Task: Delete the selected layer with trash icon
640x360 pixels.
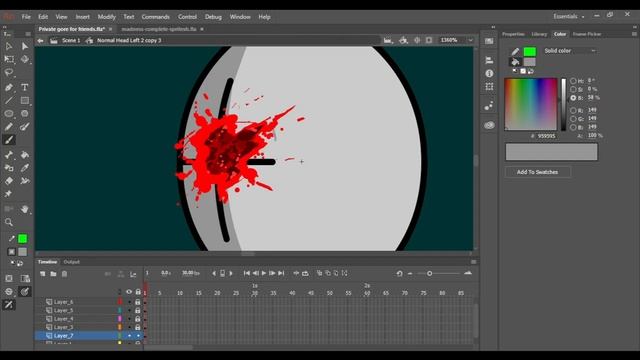Action: [x=64, y=274]
